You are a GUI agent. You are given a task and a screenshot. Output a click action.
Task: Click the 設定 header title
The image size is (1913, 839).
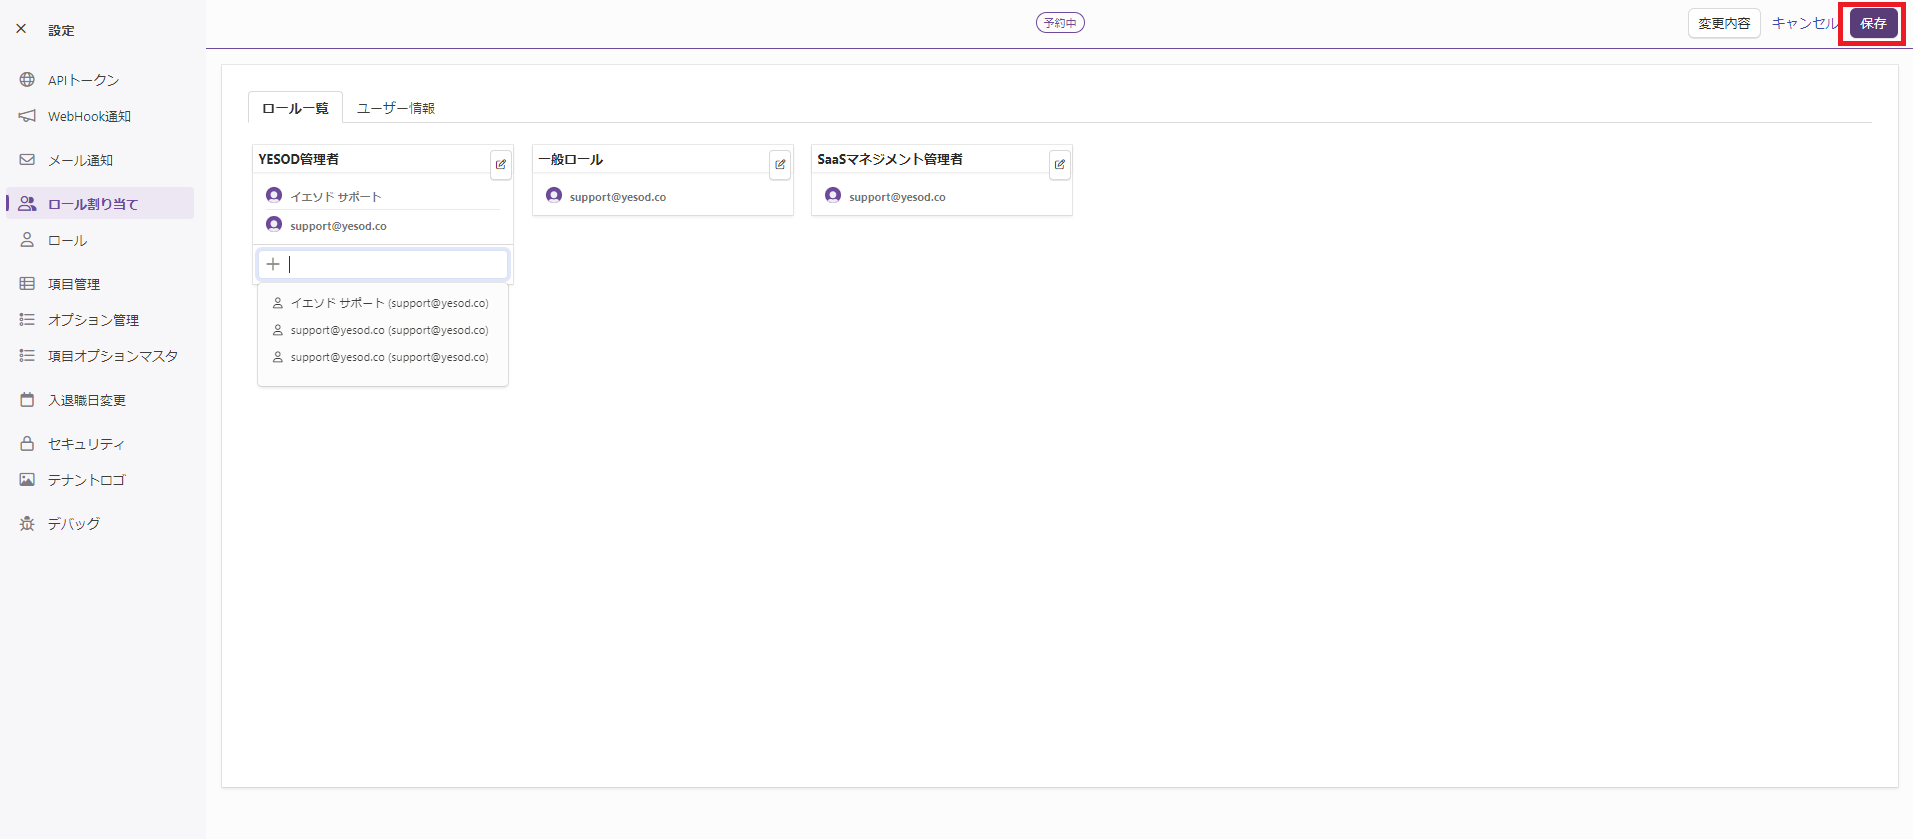tap(61, 30)
